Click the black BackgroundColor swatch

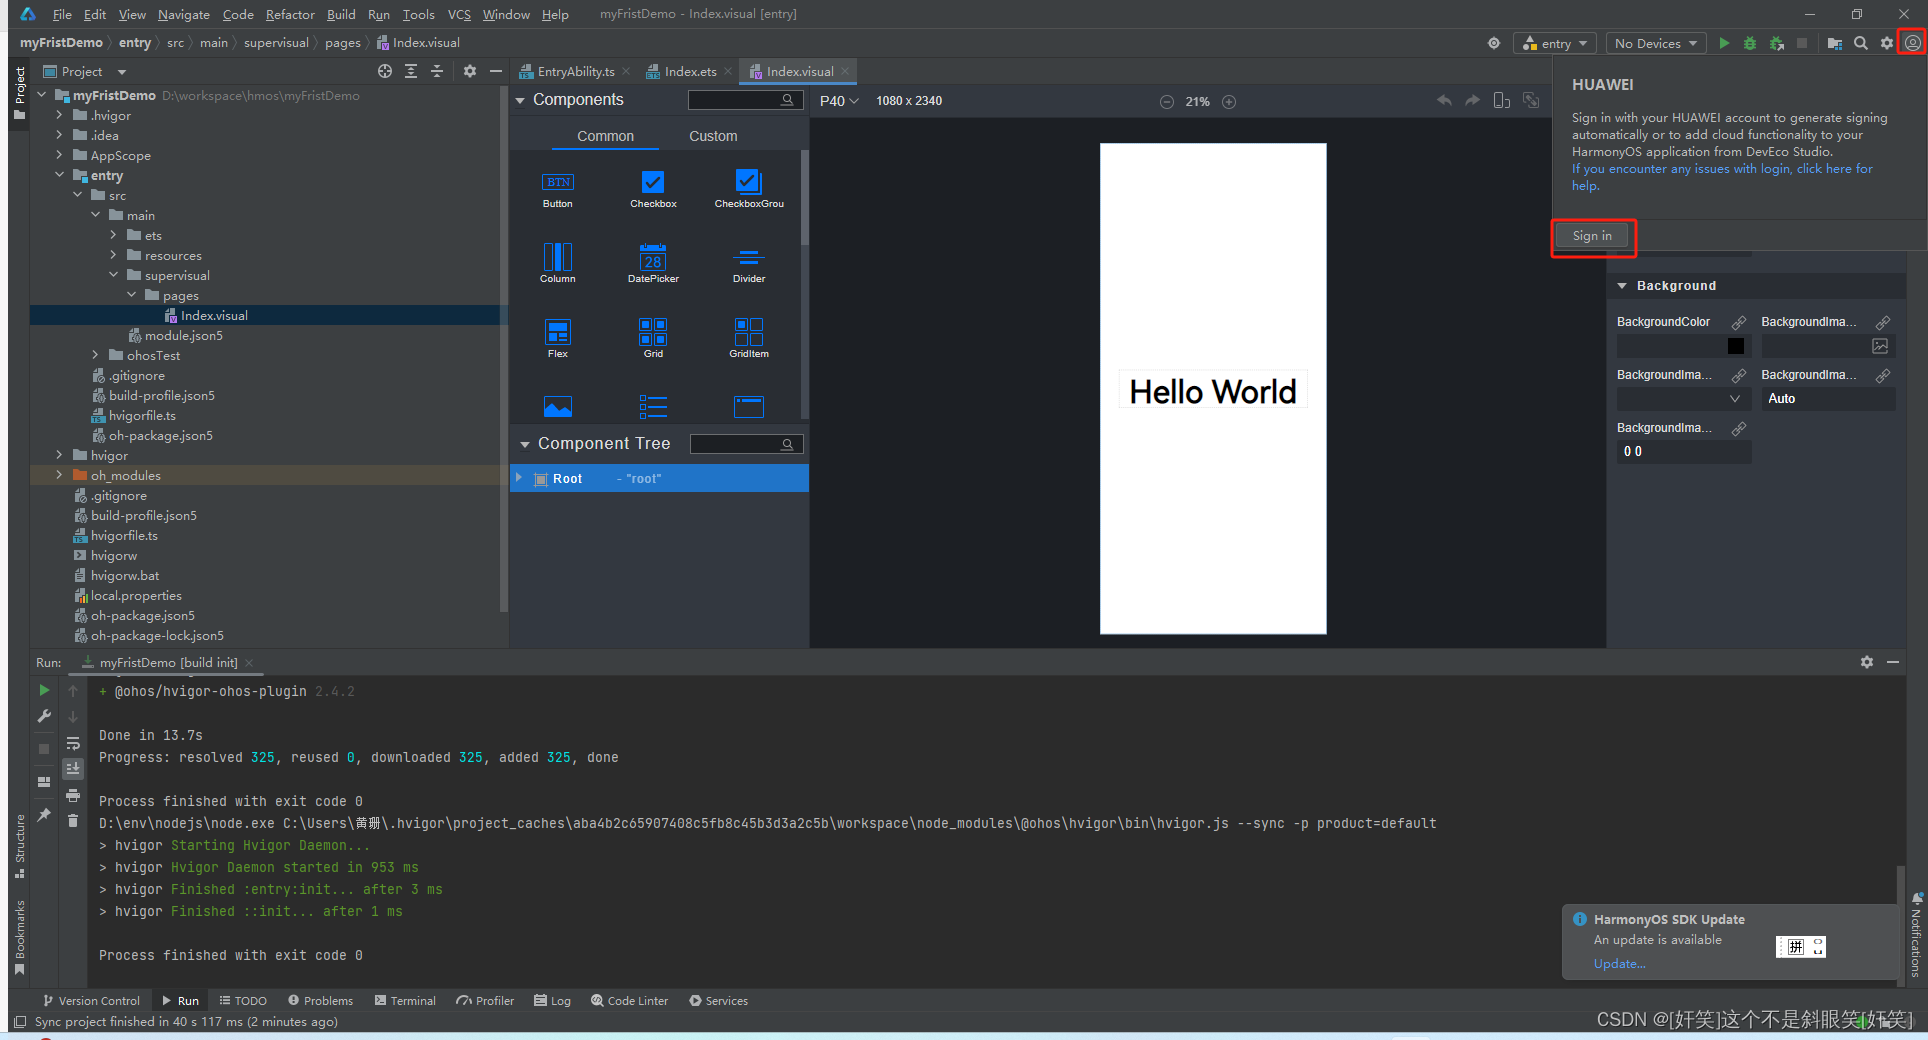(1736, 346)
